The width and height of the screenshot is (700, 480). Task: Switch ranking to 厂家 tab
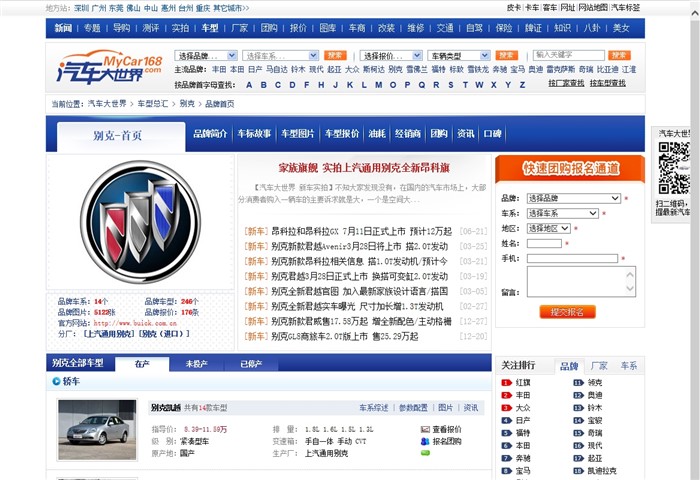pyautogui.click(x=599, y=366)
